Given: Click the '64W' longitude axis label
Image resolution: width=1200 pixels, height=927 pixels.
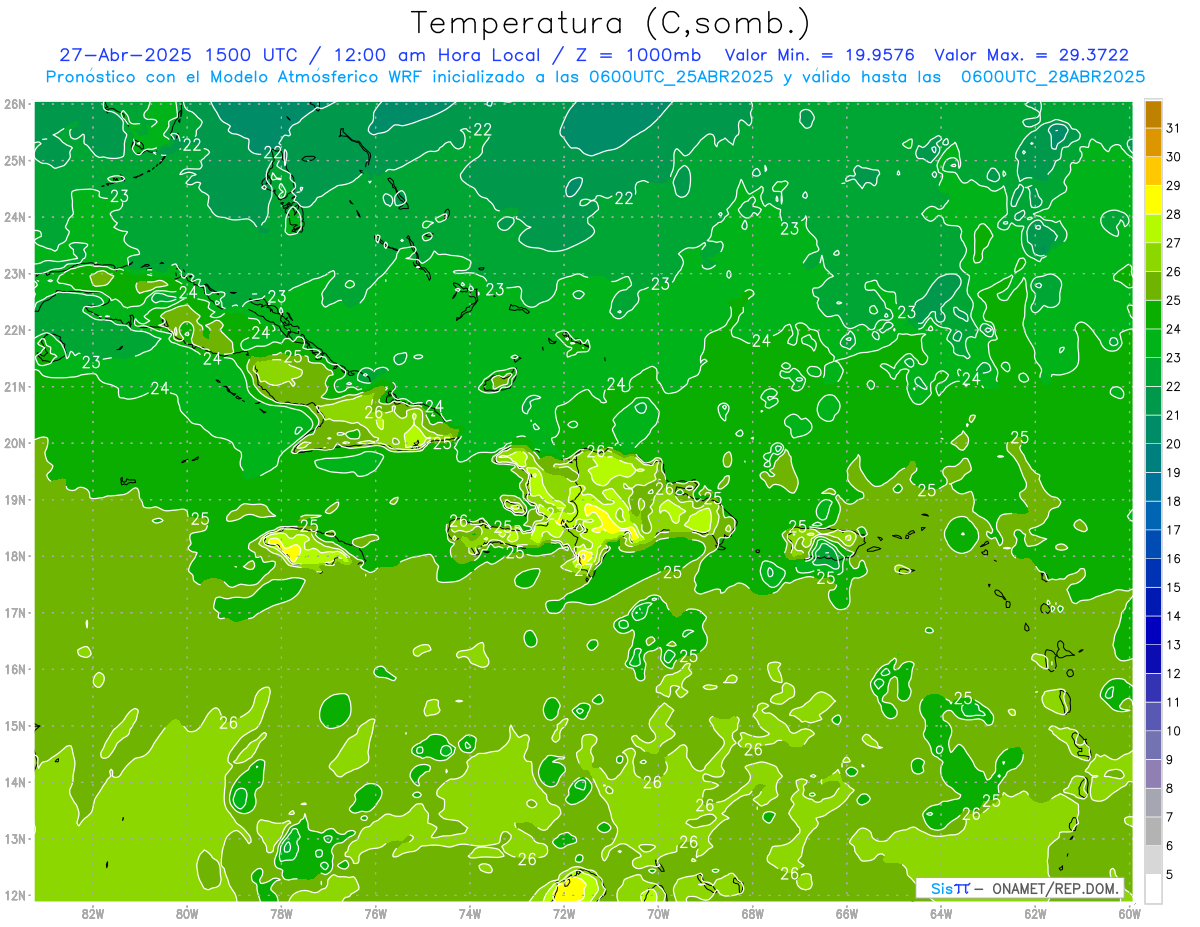Looking at the screenshot, I should [941, 913].
